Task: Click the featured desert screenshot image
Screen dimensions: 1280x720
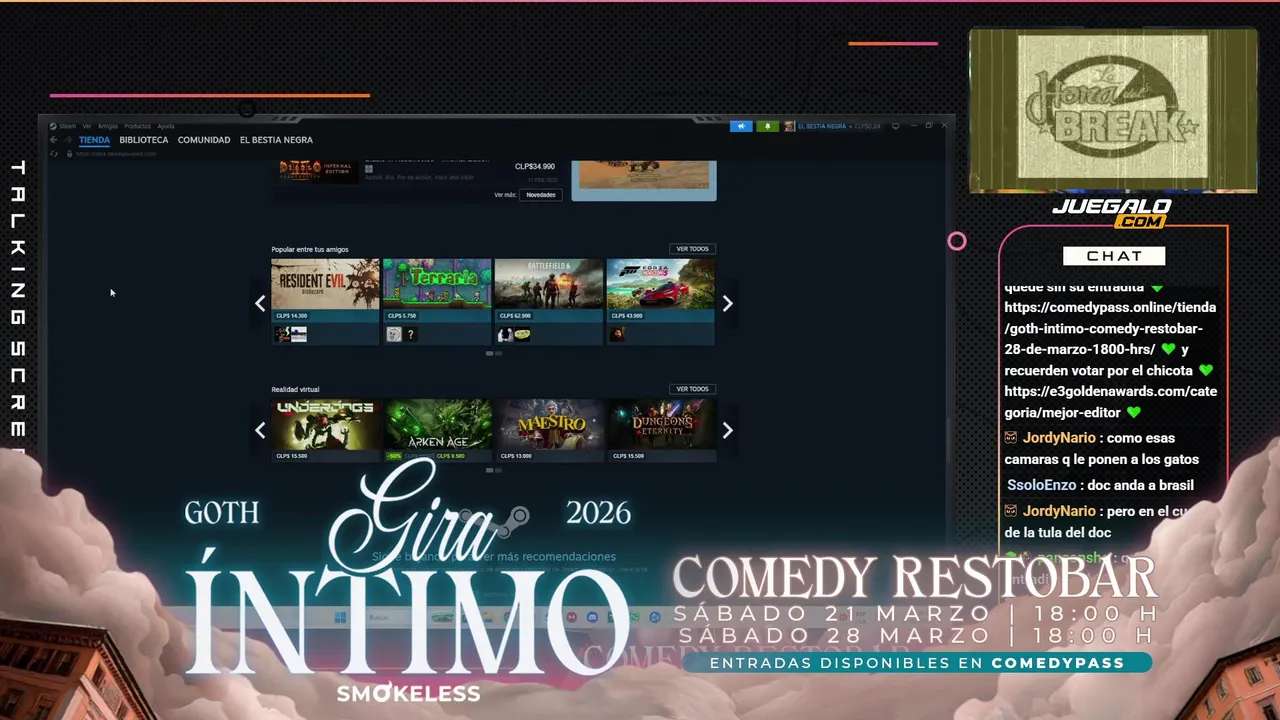Action: pos(644,174)
